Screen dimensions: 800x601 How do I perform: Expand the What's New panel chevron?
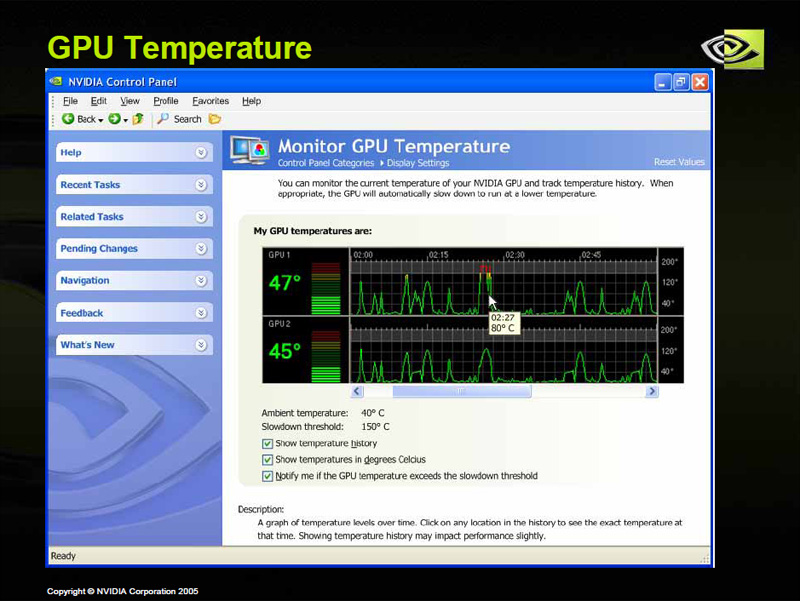tap(201, 345)
